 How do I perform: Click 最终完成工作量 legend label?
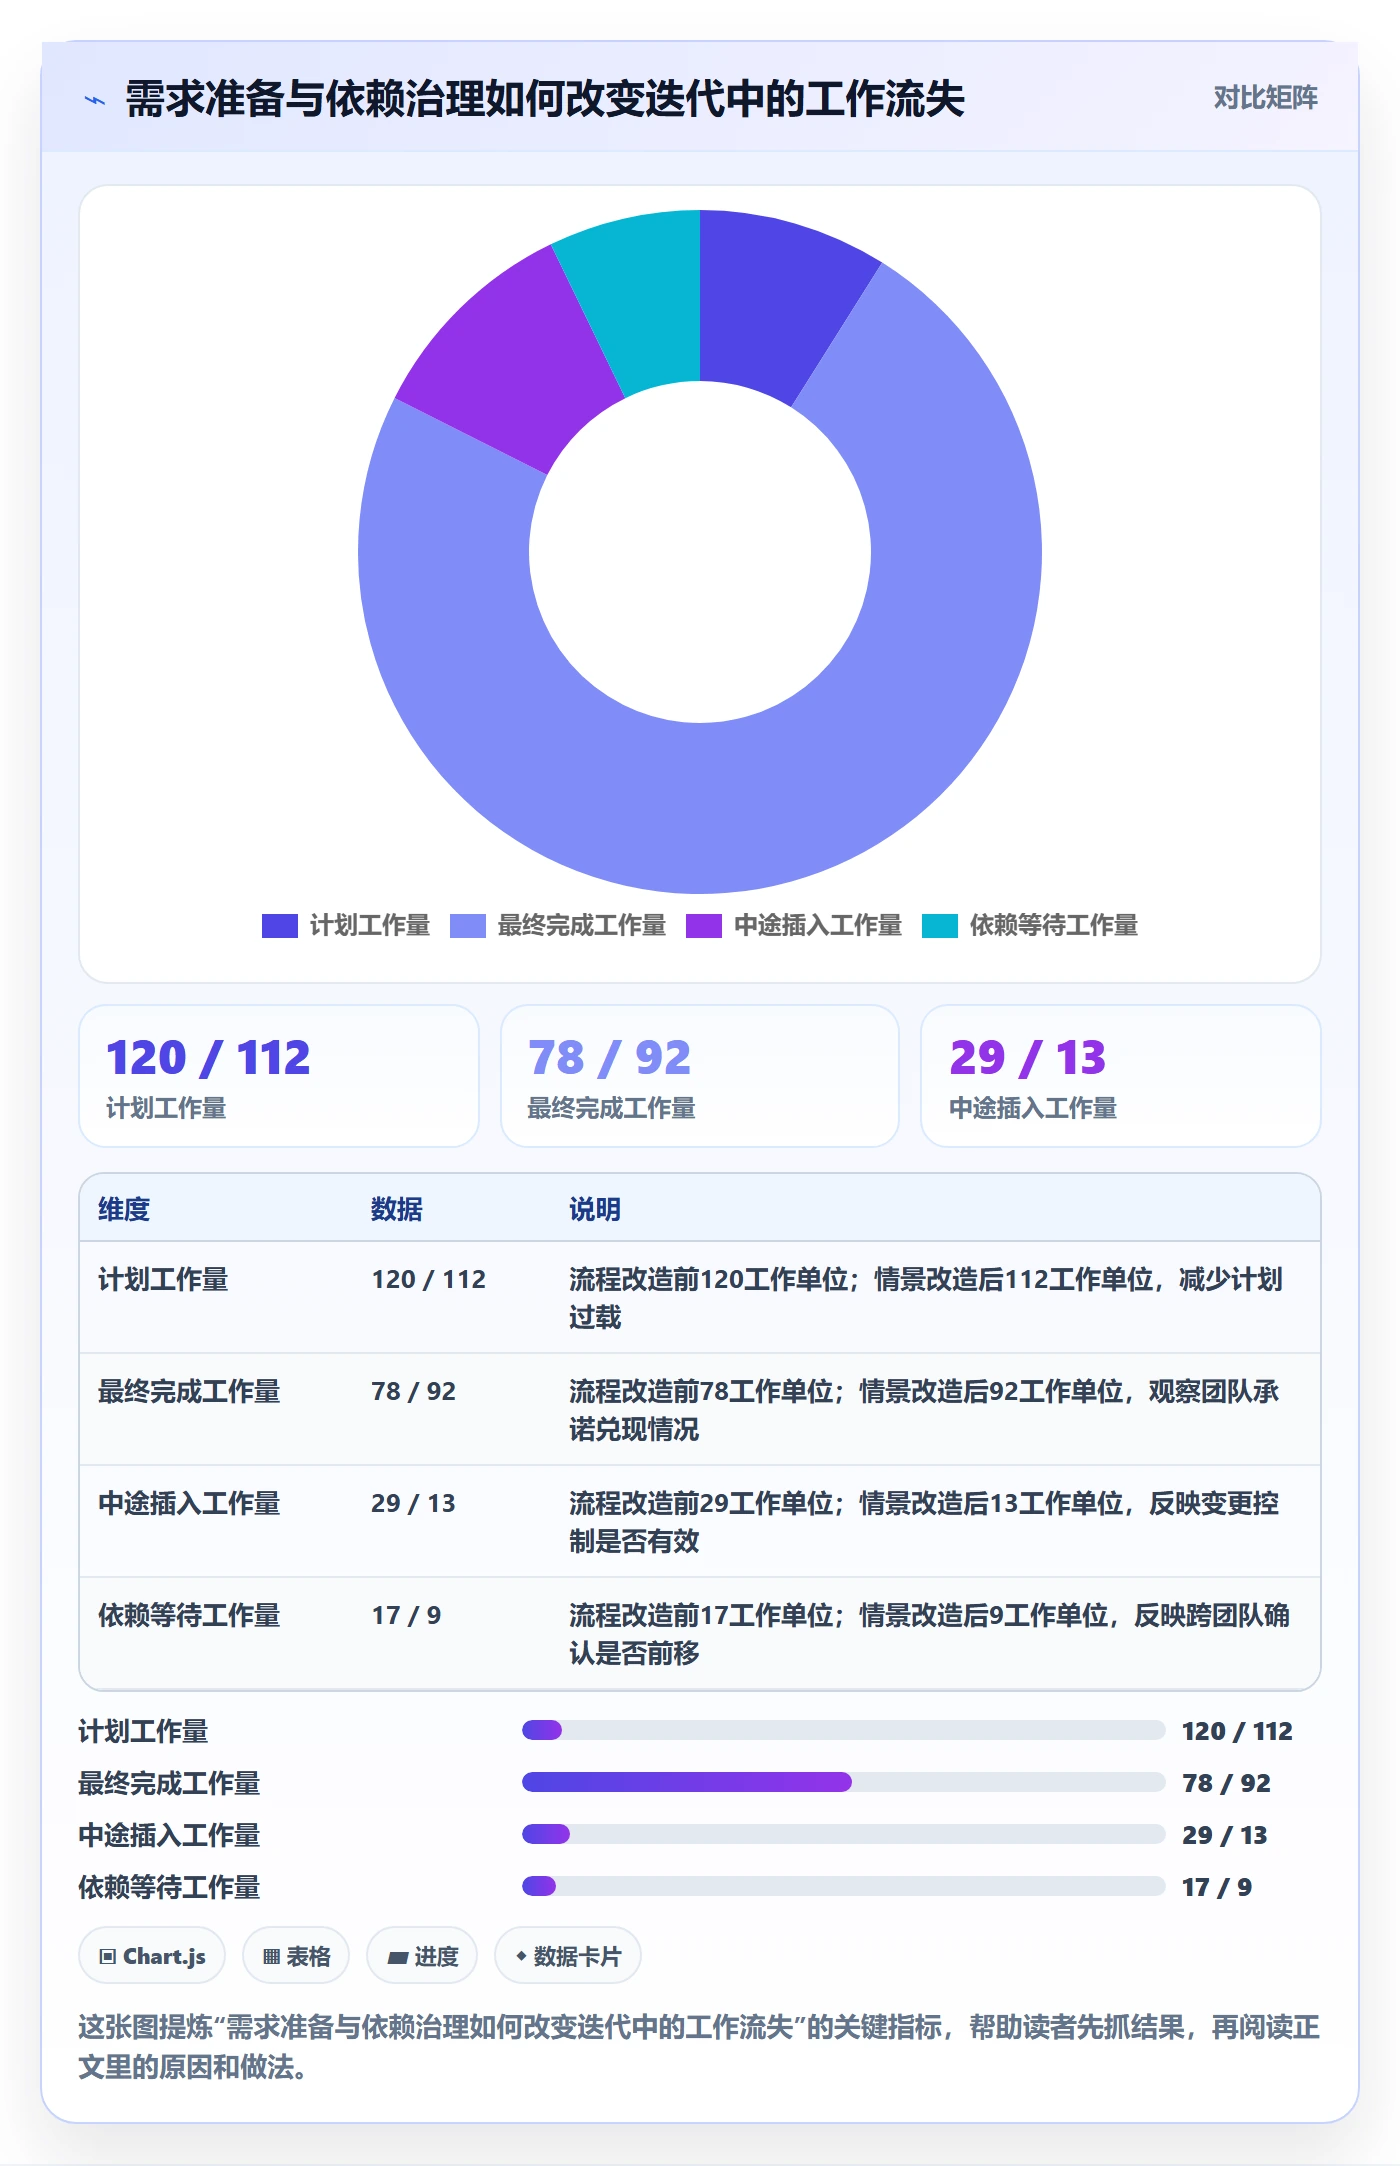582,926
